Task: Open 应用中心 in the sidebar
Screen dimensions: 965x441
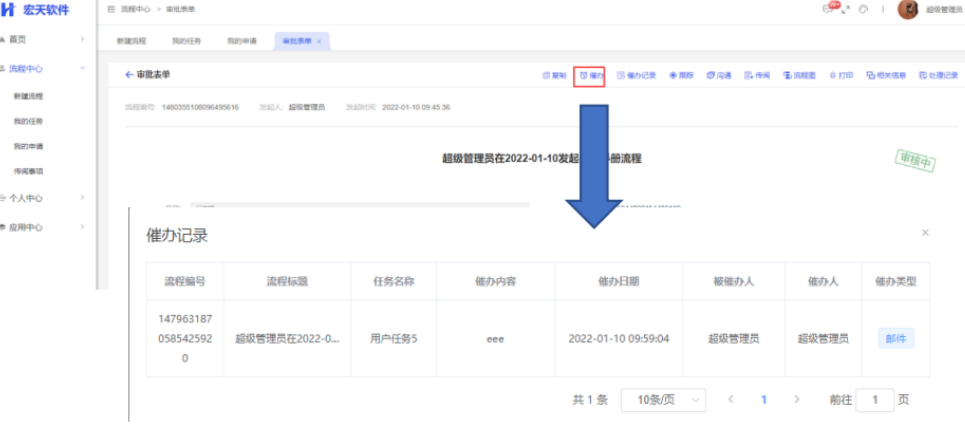Action: pos(25,227)
